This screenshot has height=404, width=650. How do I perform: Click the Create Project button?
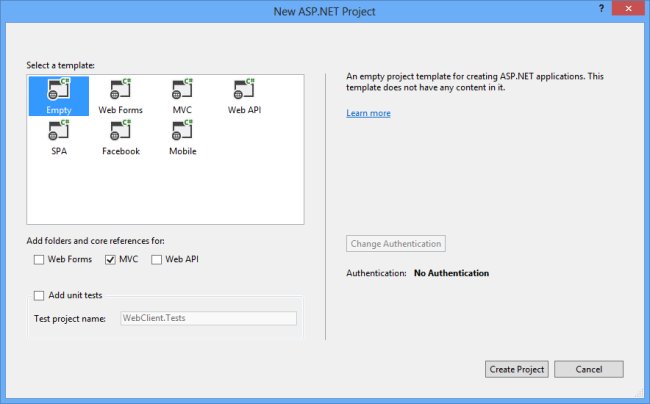(x=517, y=369)
